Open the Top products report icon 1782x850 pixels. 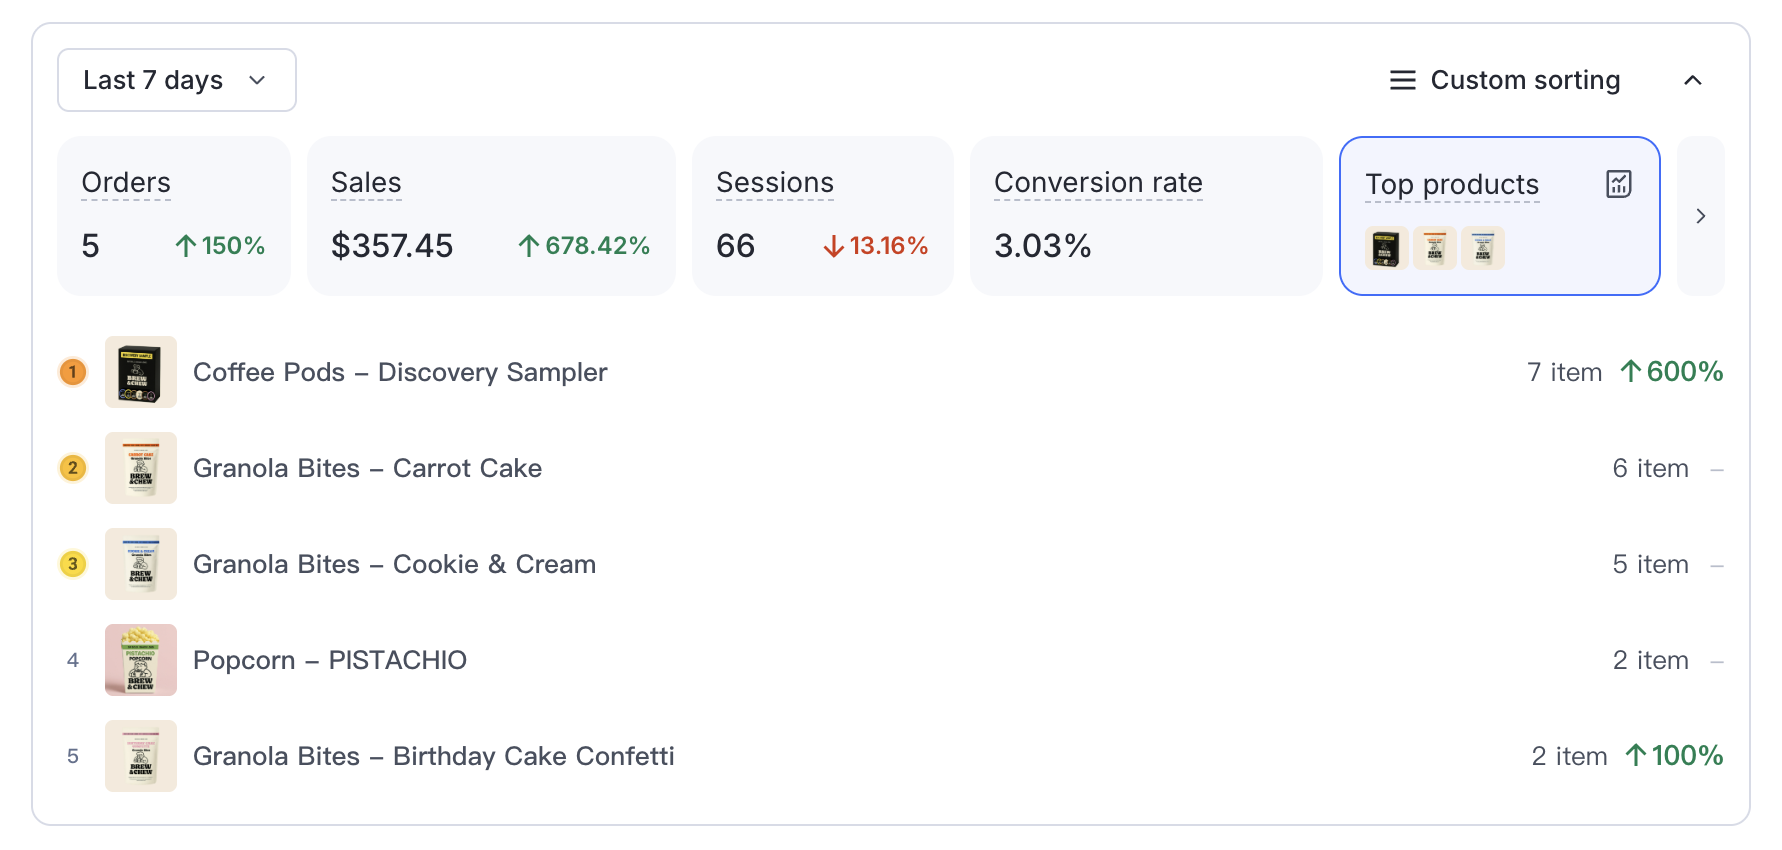1618,184
